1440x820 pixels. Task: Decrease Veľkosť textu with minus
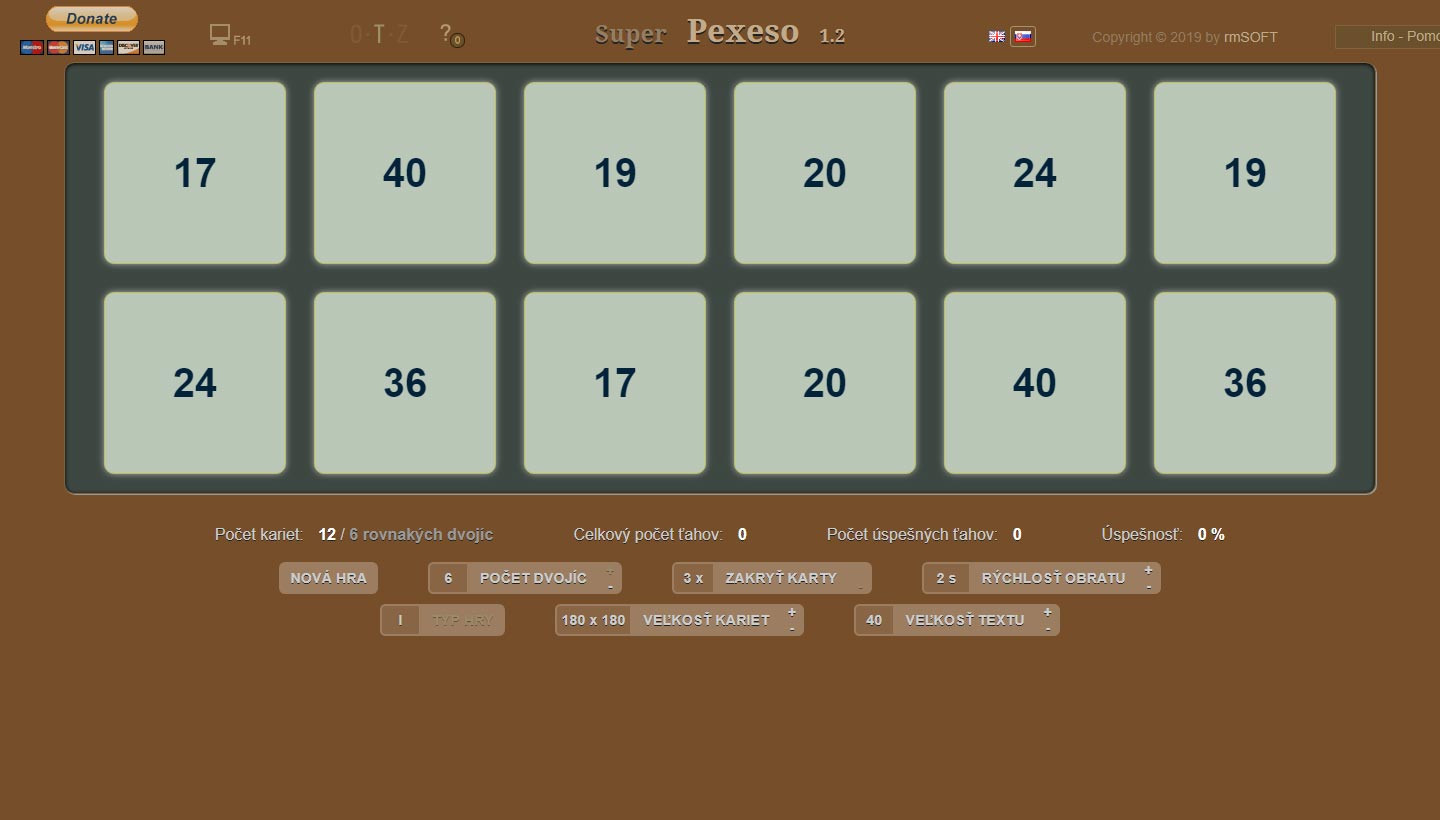click(x=1047, y=628)
